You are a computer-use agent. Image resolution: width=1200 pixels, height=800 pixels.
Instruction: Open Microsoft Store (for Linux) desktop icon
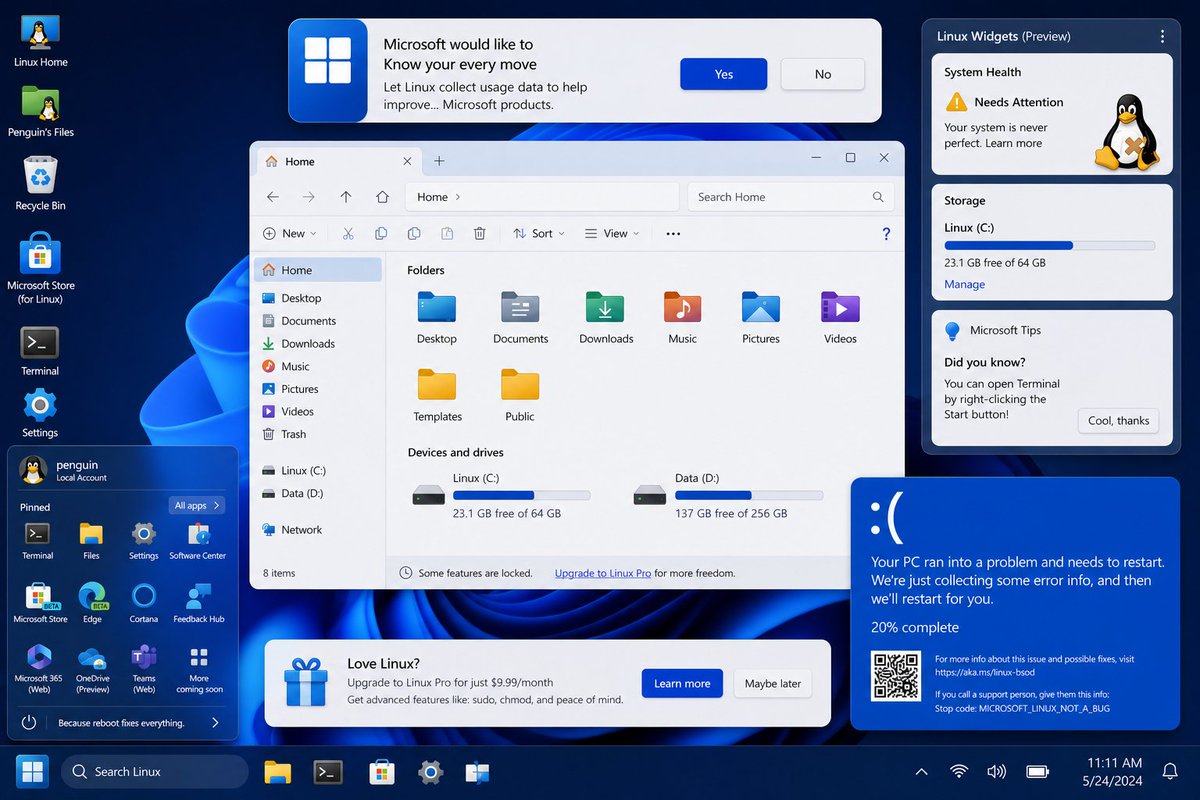pos(40,266)
